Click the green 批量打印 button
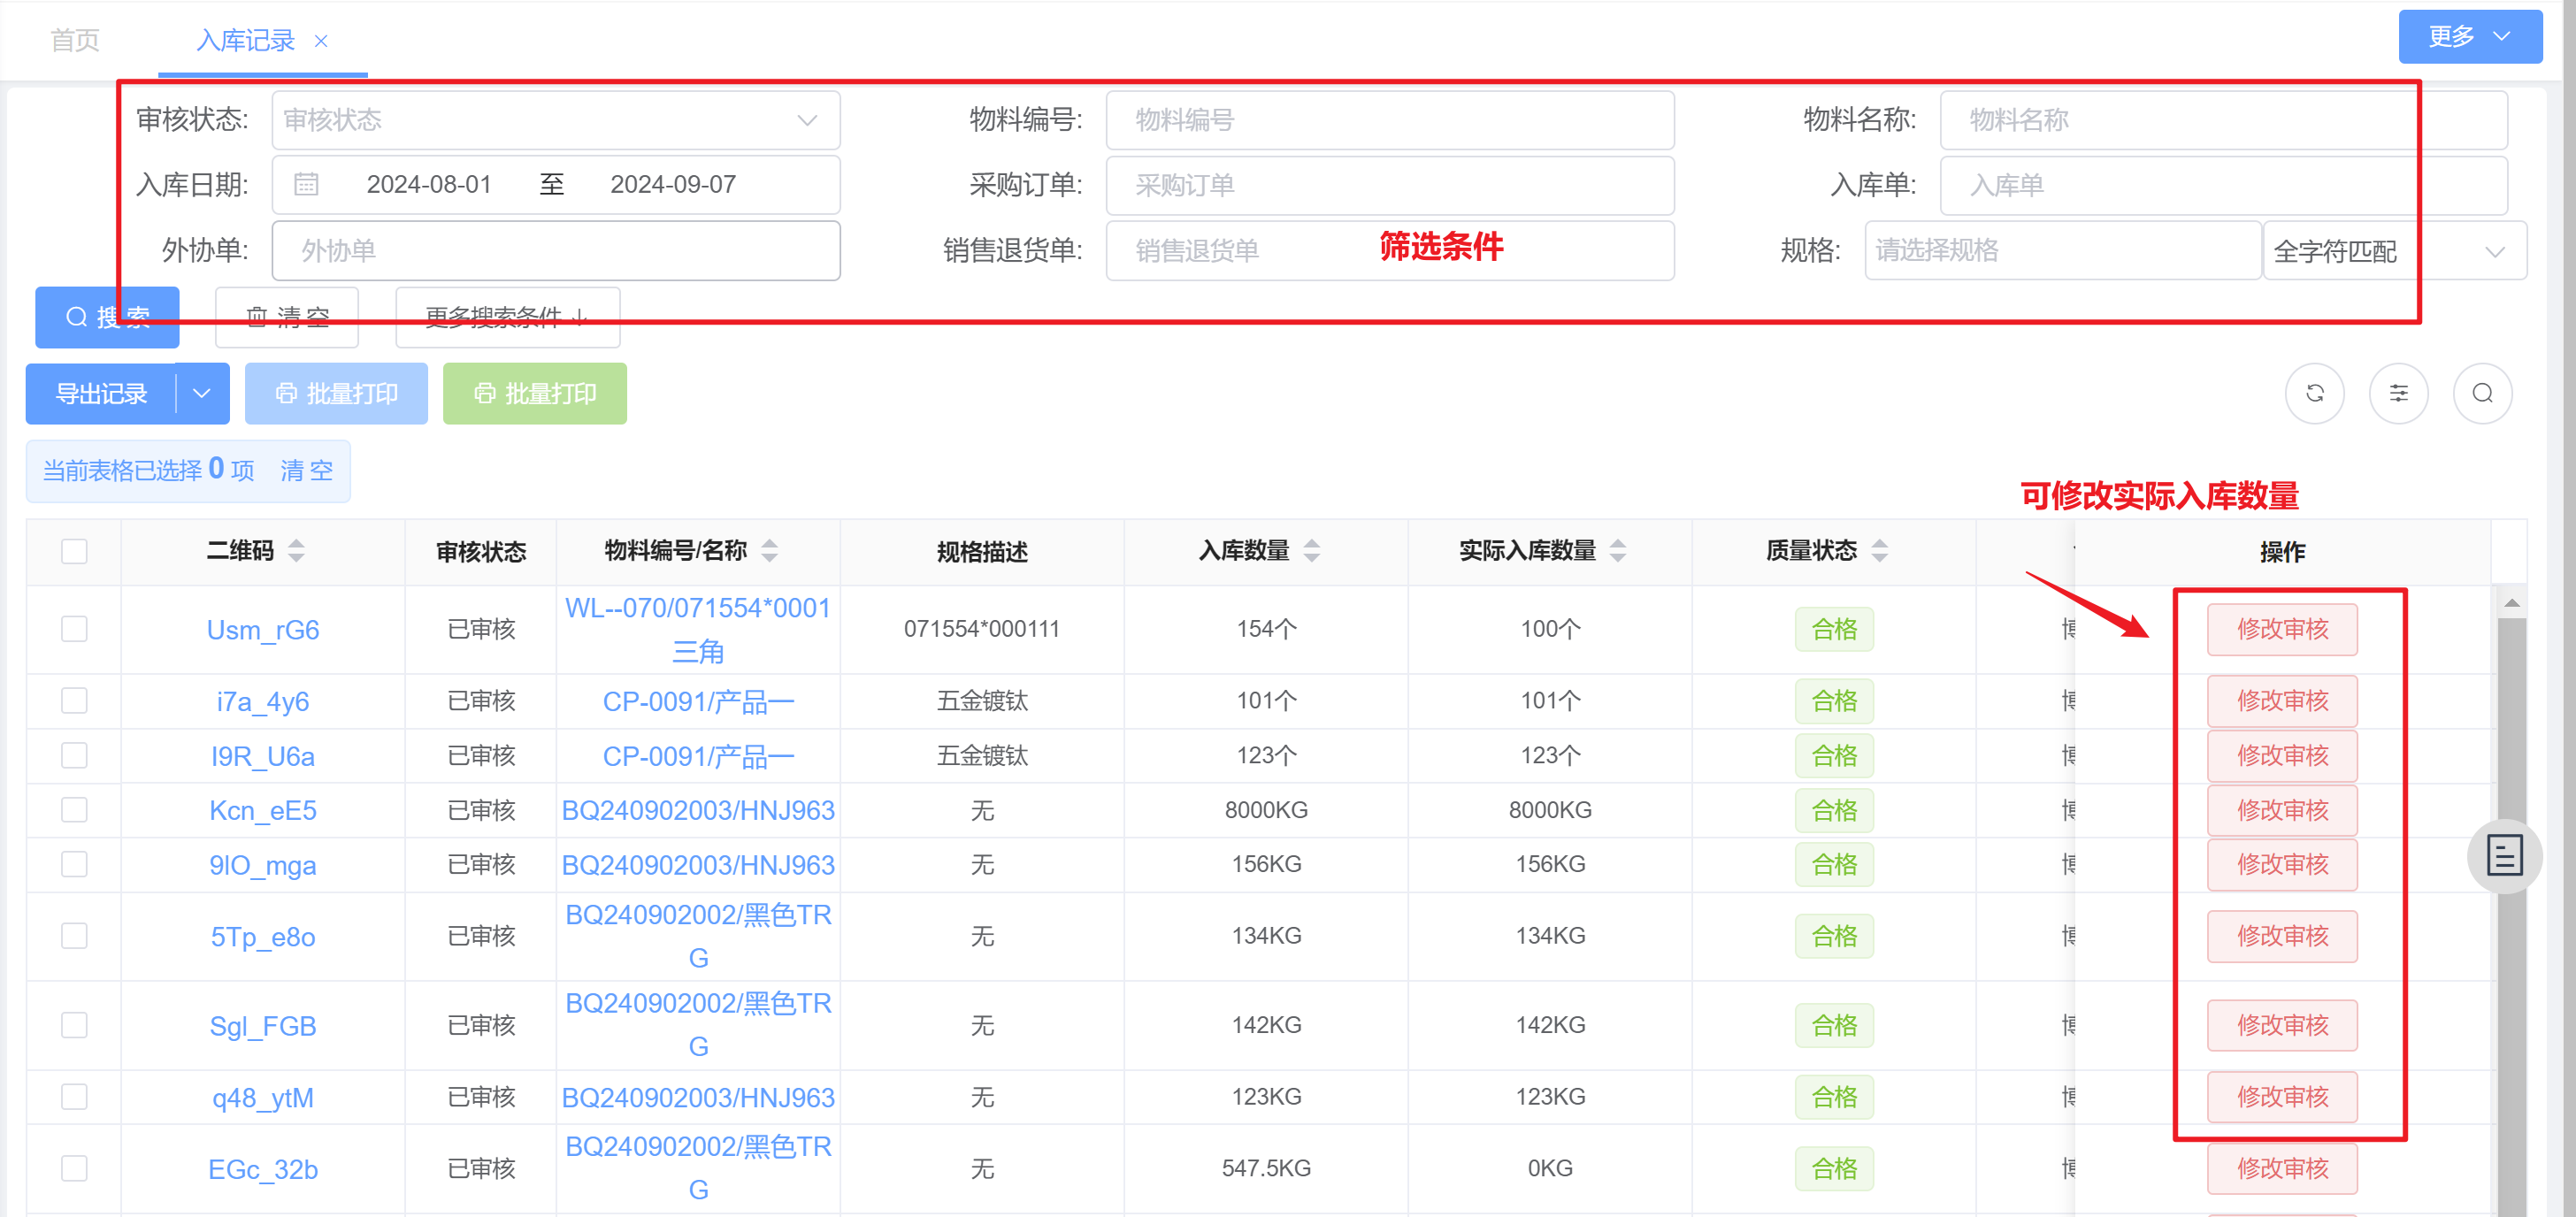Viewport: 2576px width, 1217px height. (535, 393)
